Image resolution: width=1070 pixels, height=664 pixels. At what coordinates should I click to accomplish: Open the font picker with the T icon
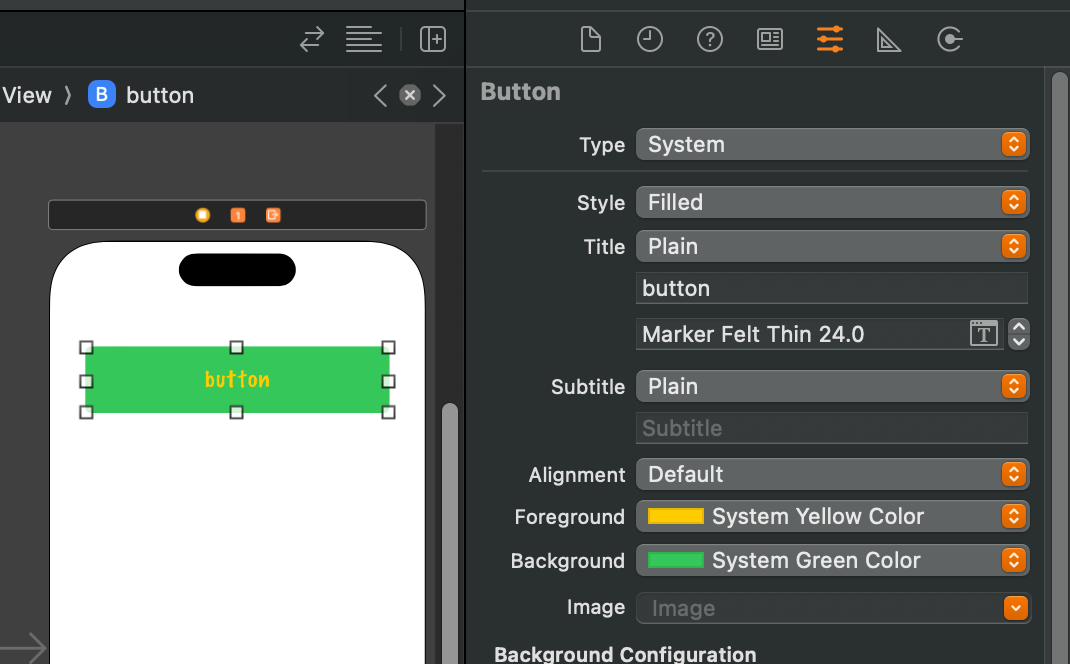(983, 334)
